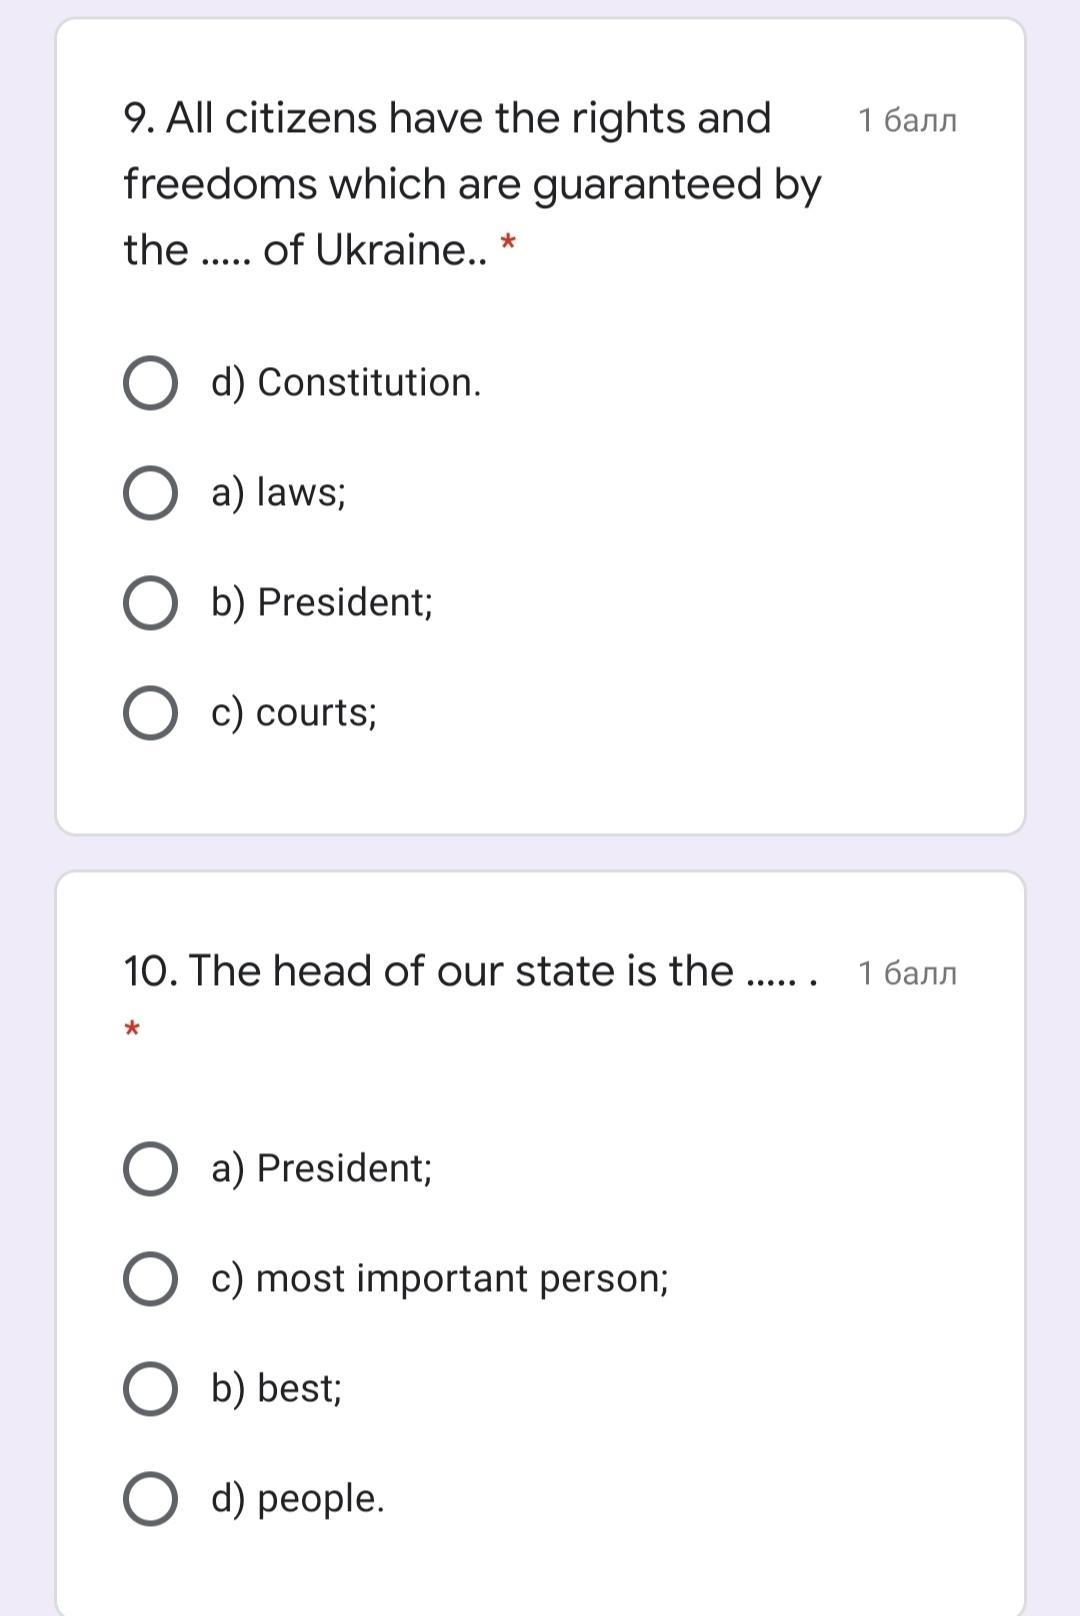The width and height of the screenshot is (1080, 1616).
Task: Select radio button for 'a) laws;'
Action: [x=150, y=493]
